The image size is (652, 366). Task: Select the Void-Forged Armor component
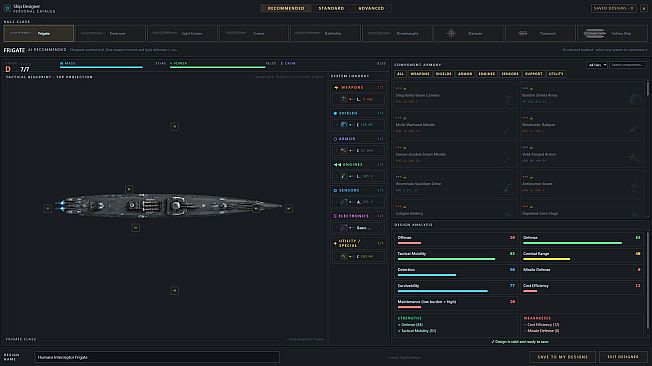582,155
